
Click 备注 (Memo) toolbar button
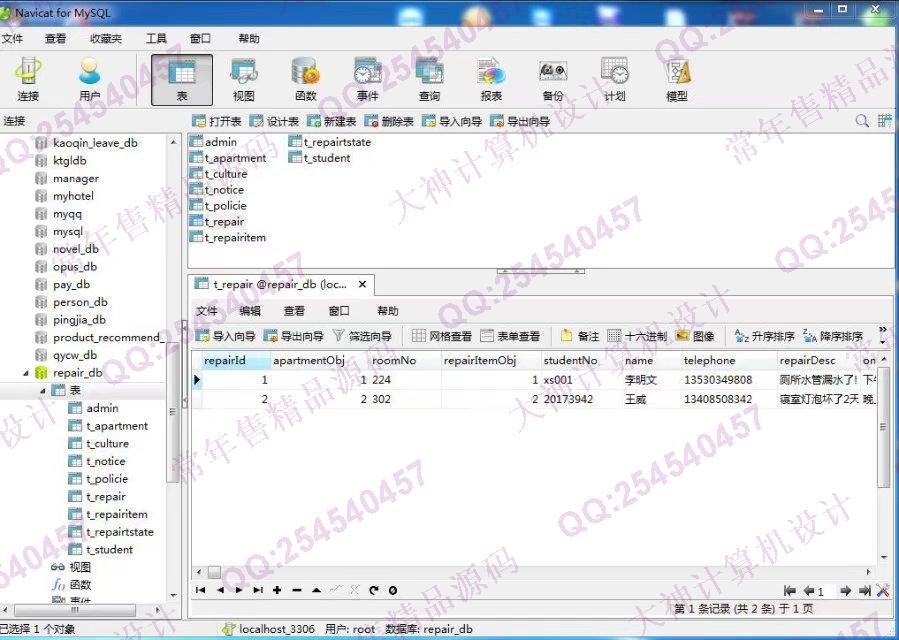click(580, 336)
